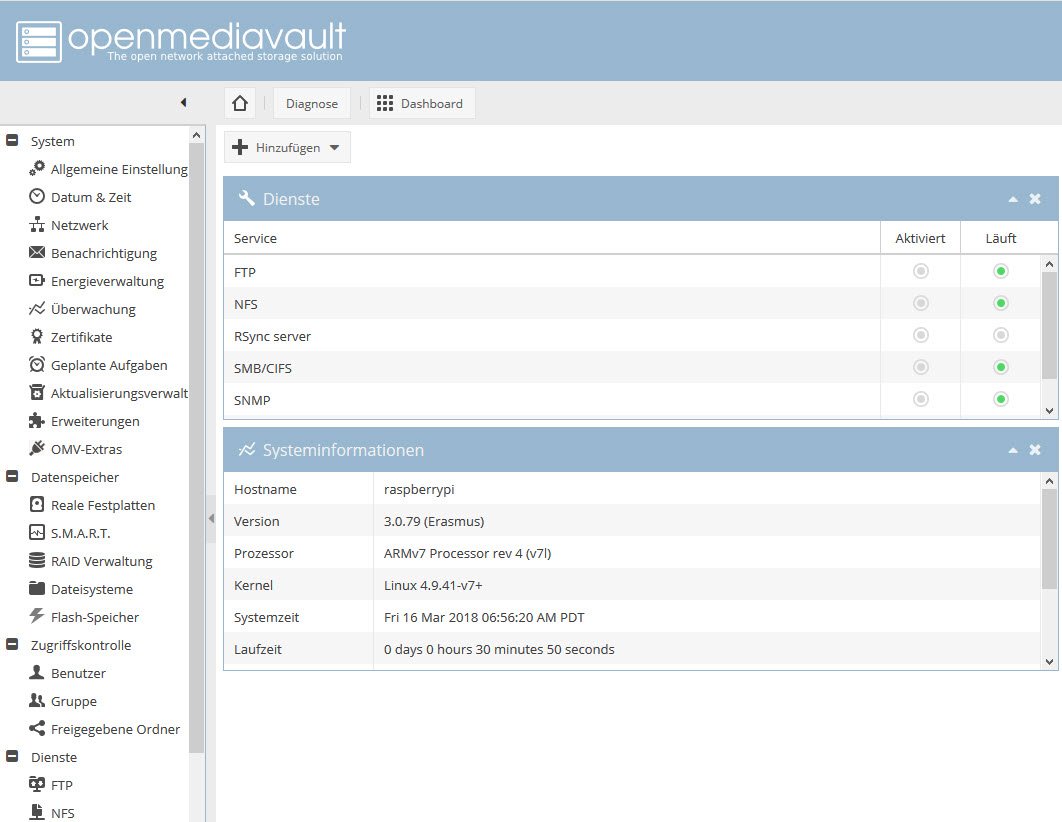Click Systeminformationen scroll down arrow
Image resolution: width=1062 pixels, height=822 pixels.
pos(1049,662)
